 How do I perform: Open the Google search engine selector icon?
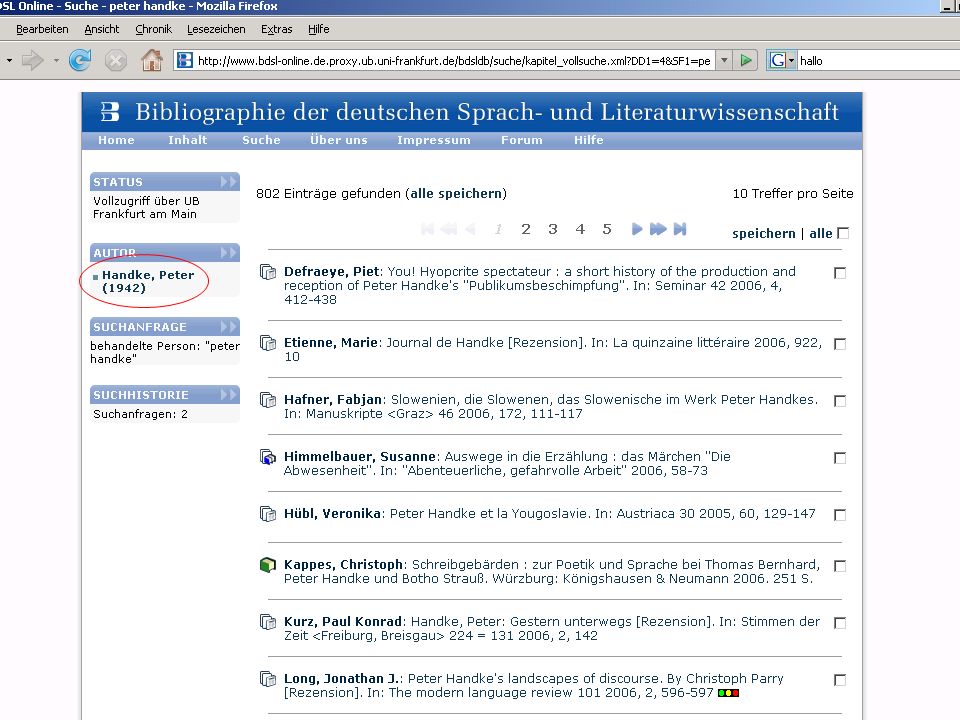(x=782, y=60)
